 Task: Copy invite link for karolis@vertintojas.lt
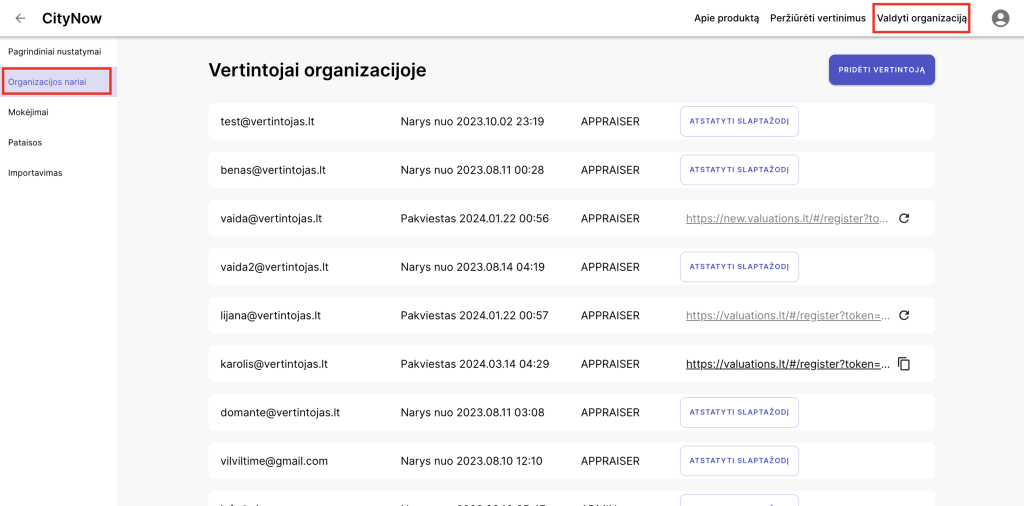[904, 364]
